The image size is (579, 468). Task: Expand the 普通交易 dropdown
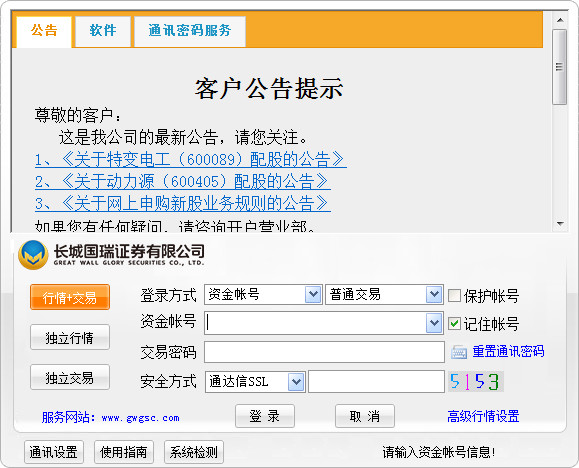tap(434, 294)
